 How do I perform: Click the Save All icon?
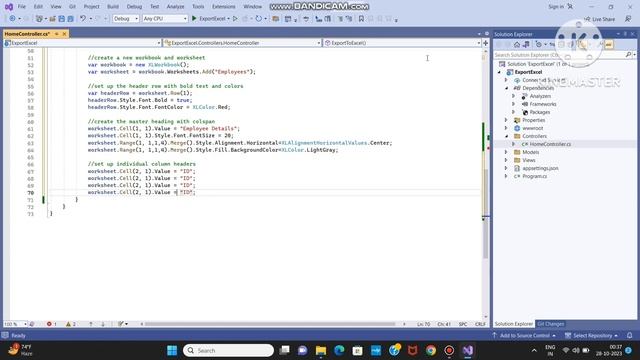click(x=70, y=19)
